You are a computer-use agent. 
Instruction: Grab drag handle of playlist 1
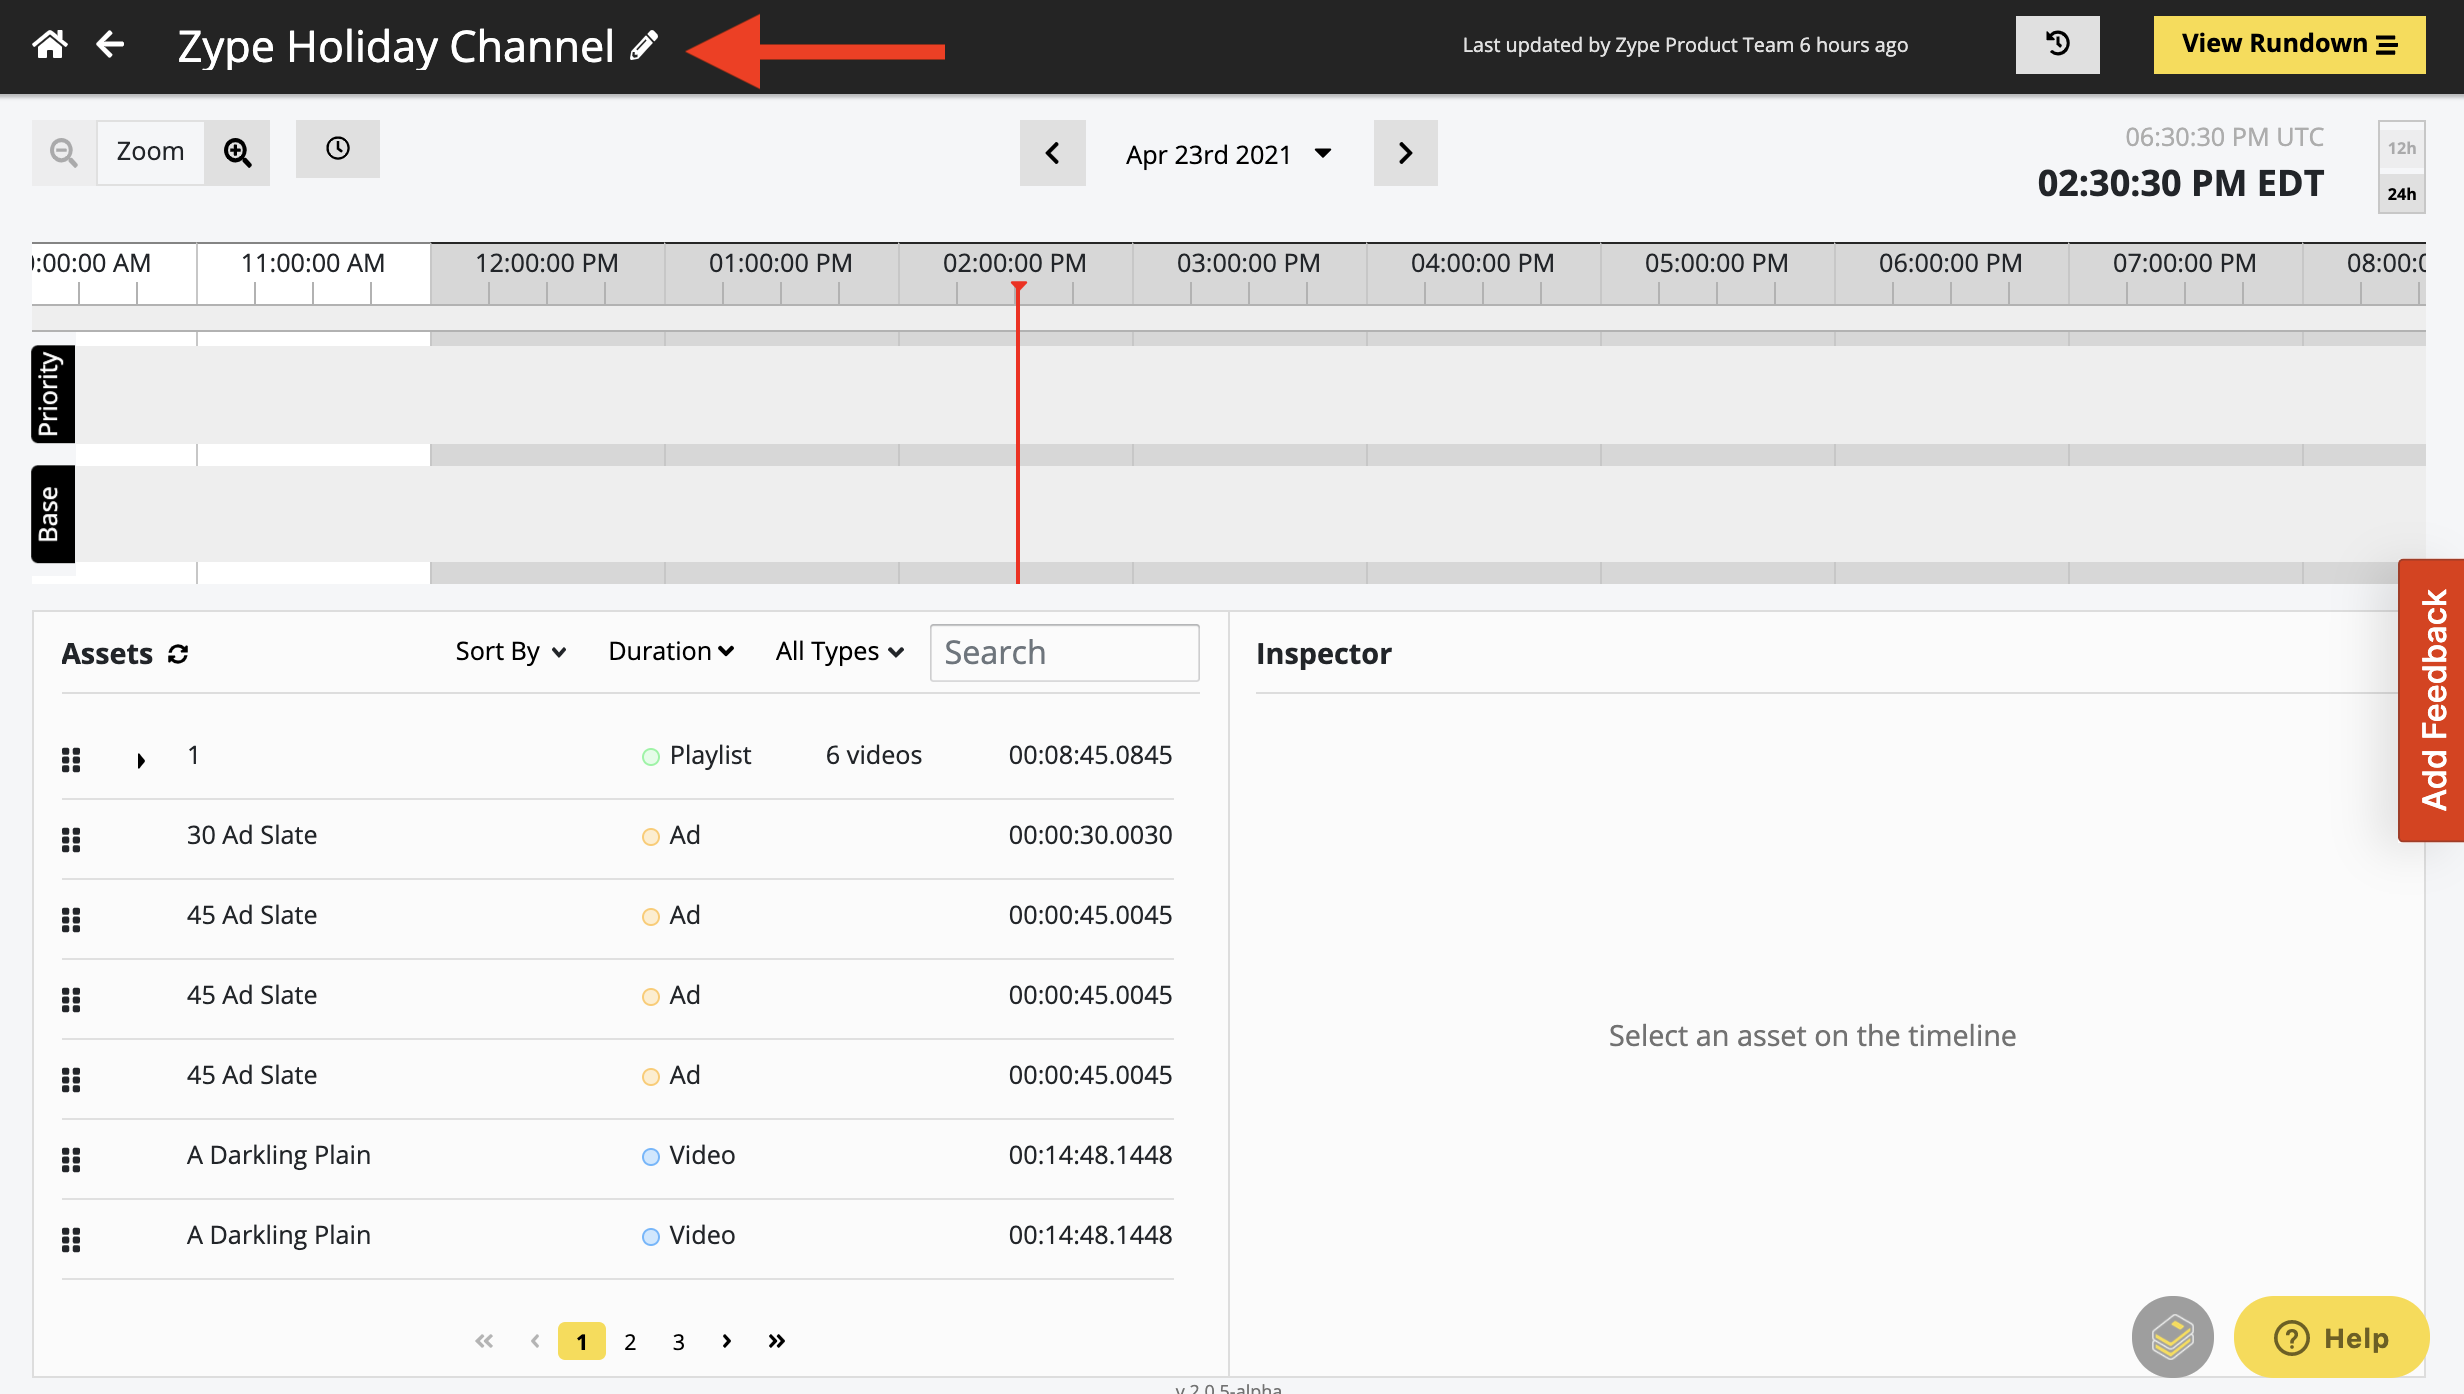(71, 760)
